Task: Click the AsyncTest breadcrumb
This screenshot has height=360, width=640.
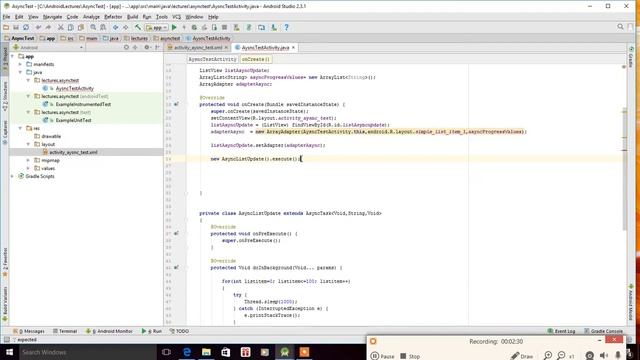Action: pos(19,38)
